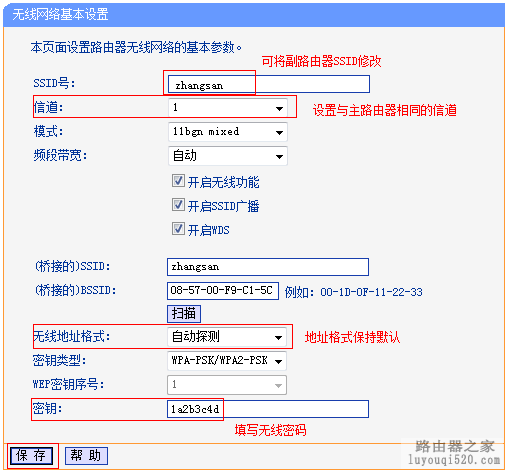Open the 频段带宽 bandwidth dropdown

tap(228, 156)
